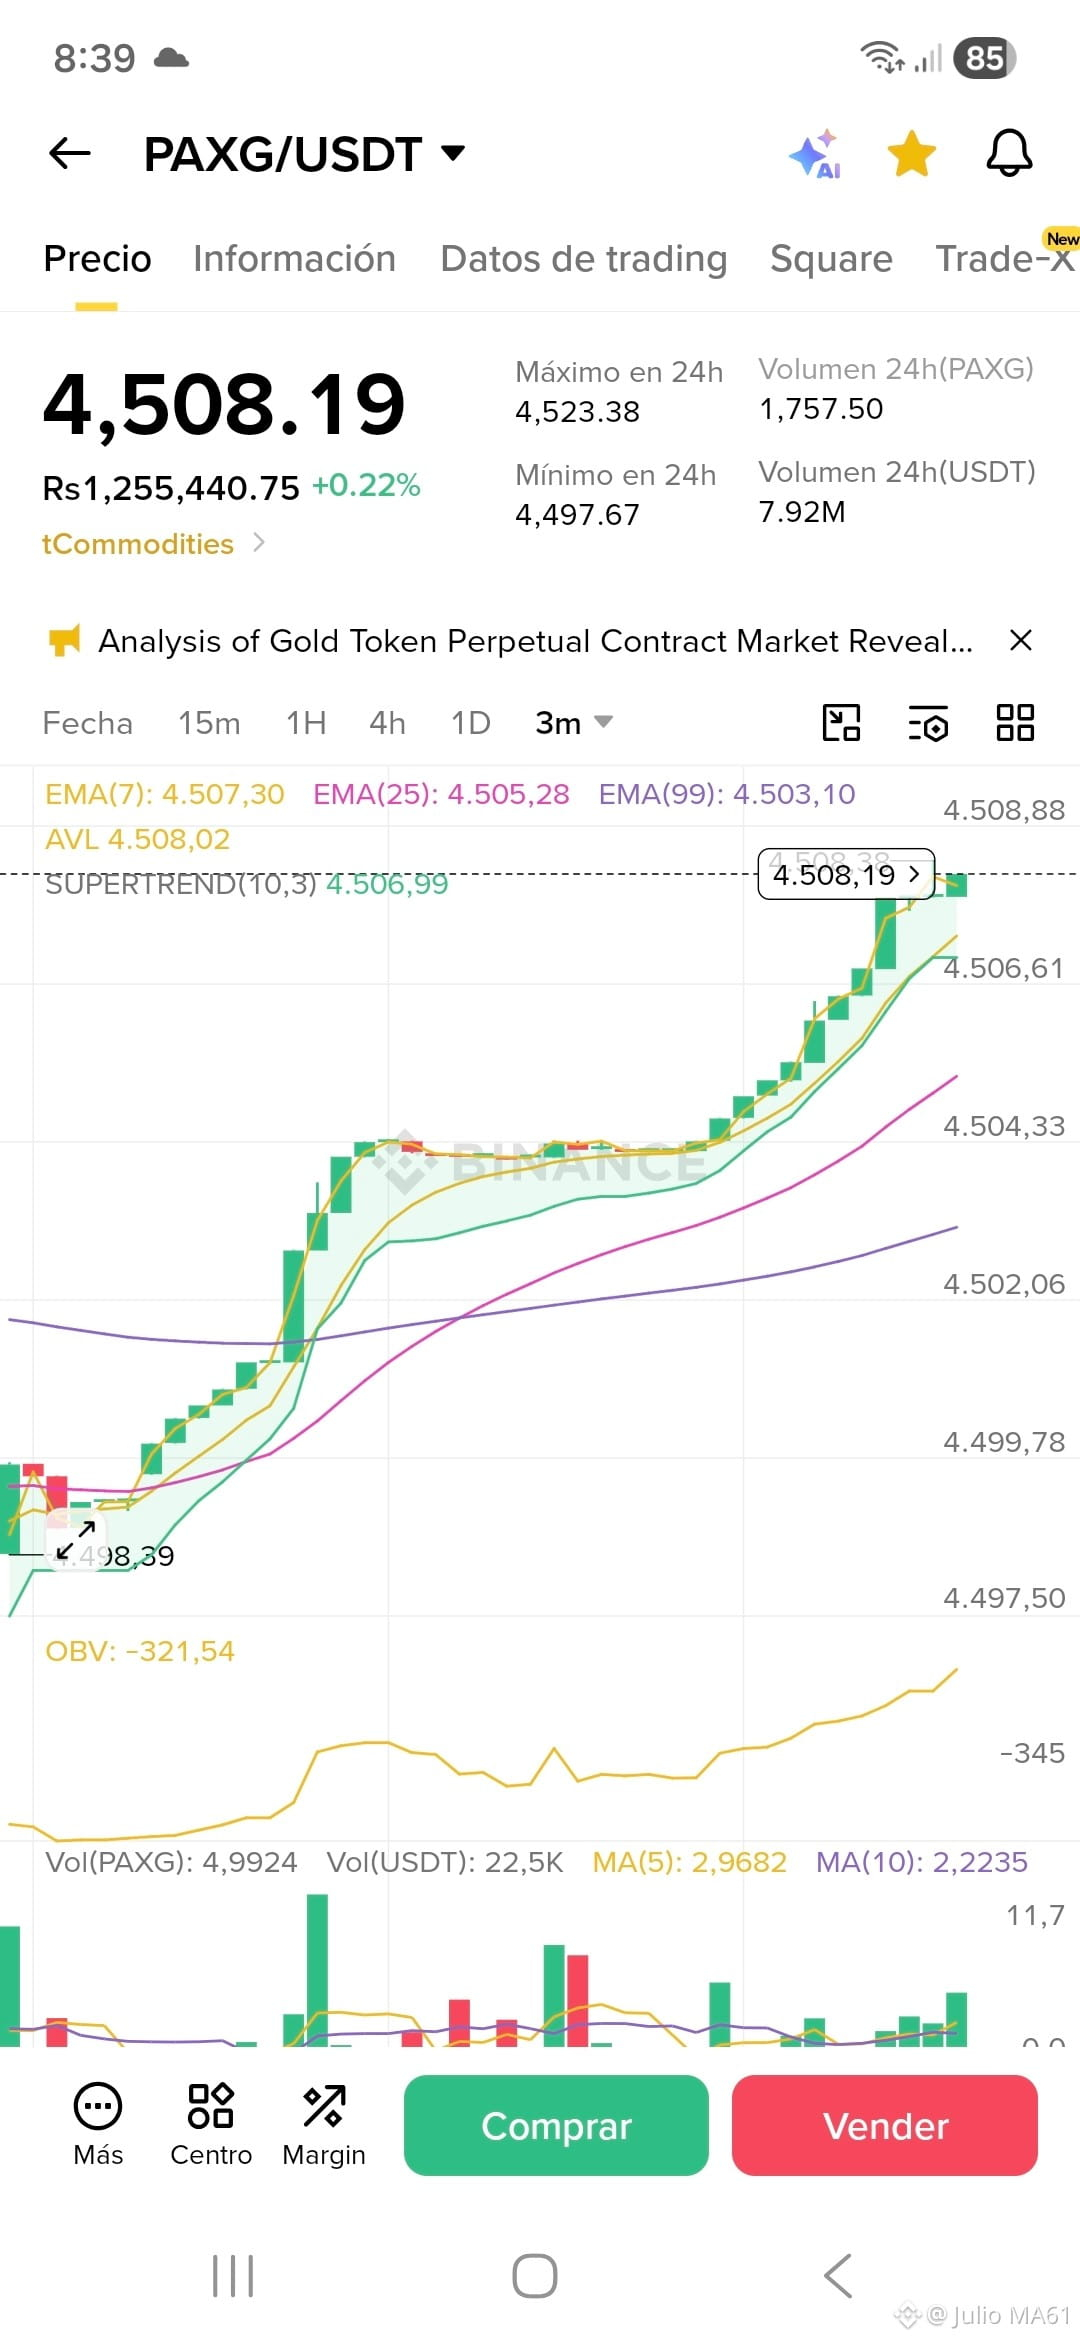
Task: Tap the +0.22% change percentage
Action: 366,486
